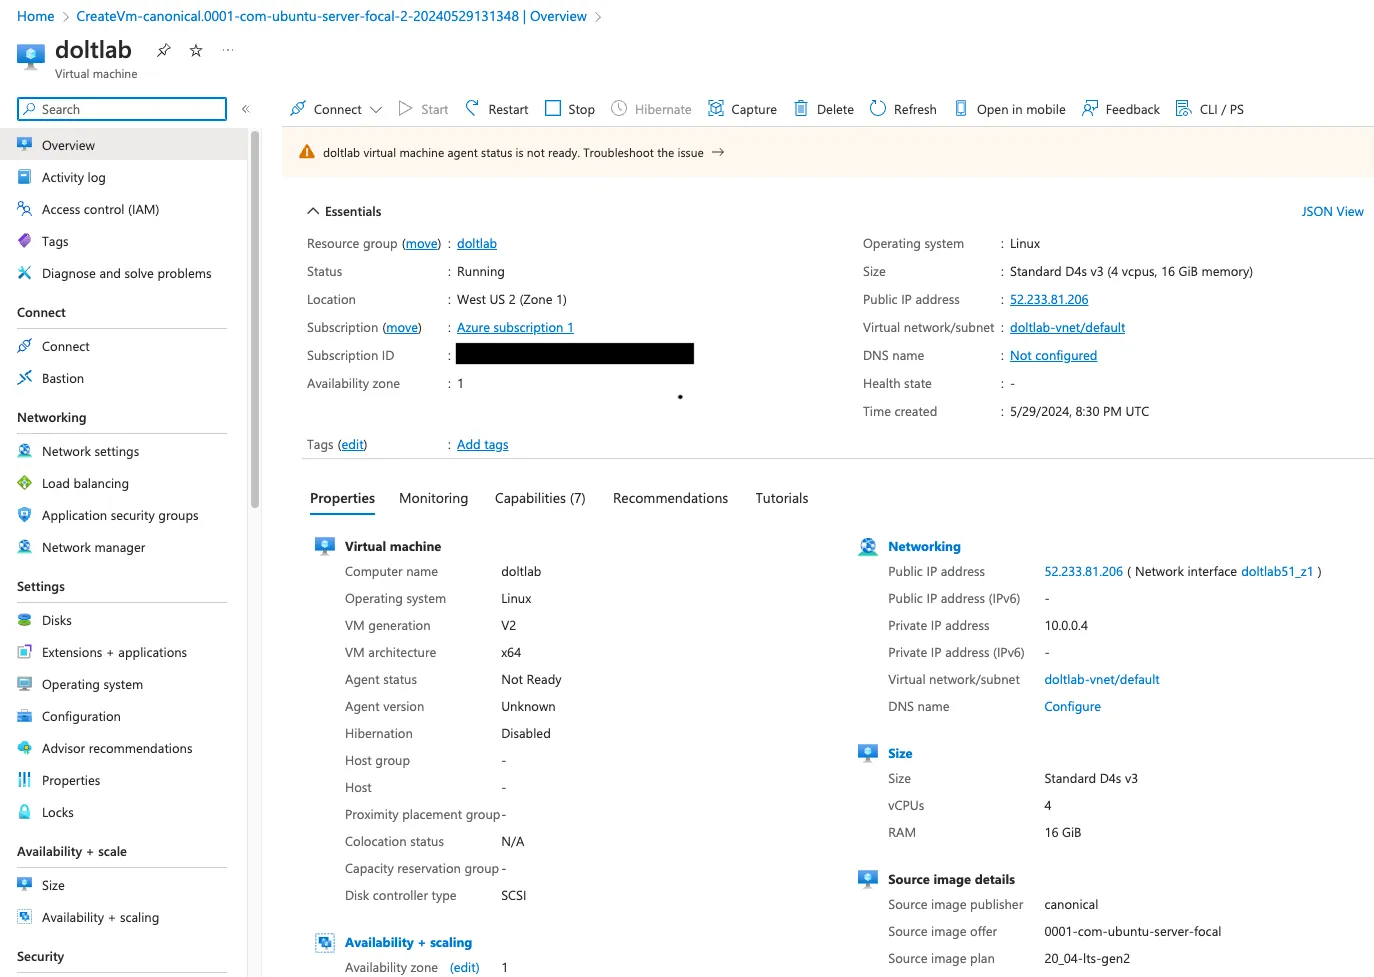Open the Capabilities (7) tab
The width and height of the screenshot is (1374, 977).
pyautogui.click(x=539, y=497)
